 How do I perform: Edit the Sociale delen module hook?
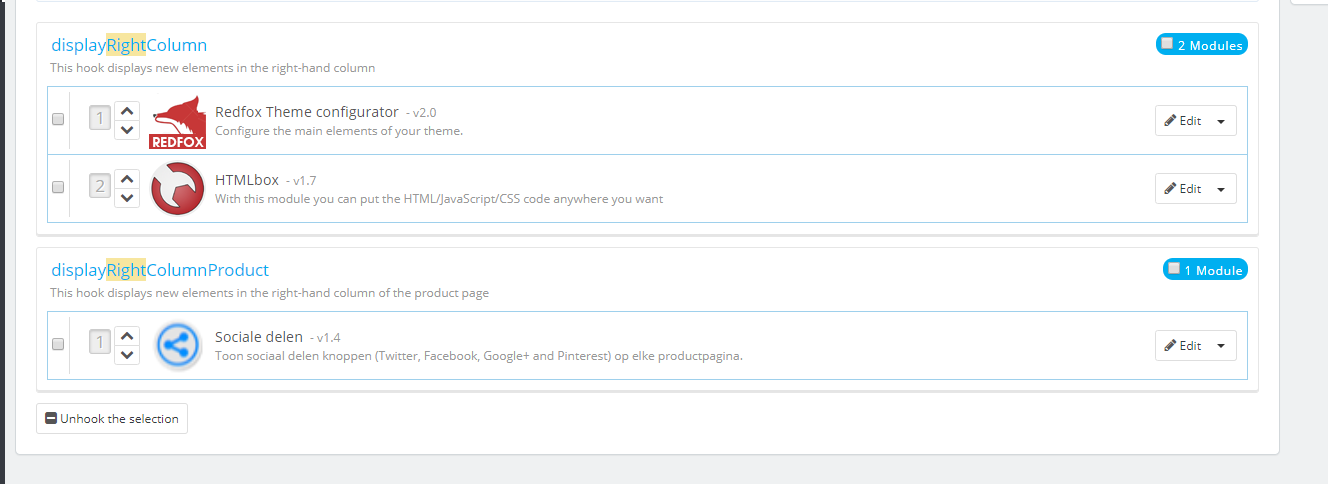(1182, 346)
